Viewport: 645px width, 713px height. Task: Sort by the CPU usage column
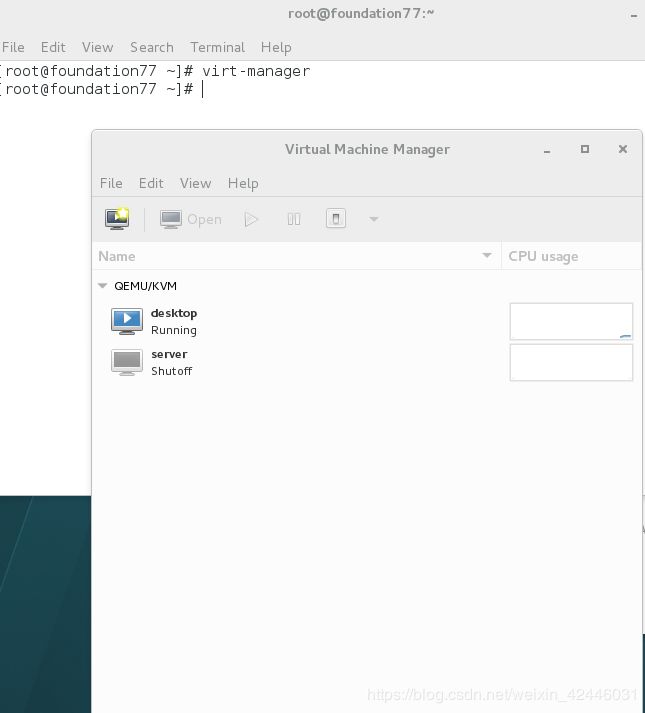[571, 256]
